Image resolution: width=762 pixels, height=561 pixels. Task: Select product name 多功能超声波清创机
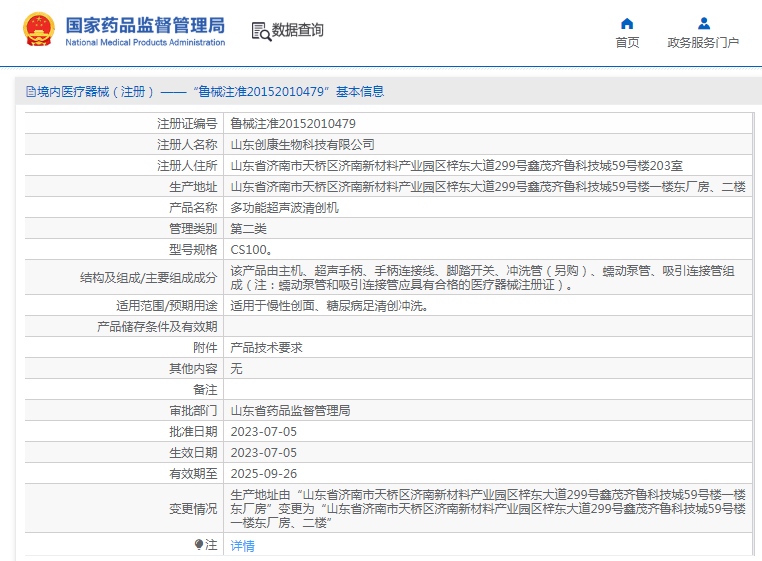point(284,208)
